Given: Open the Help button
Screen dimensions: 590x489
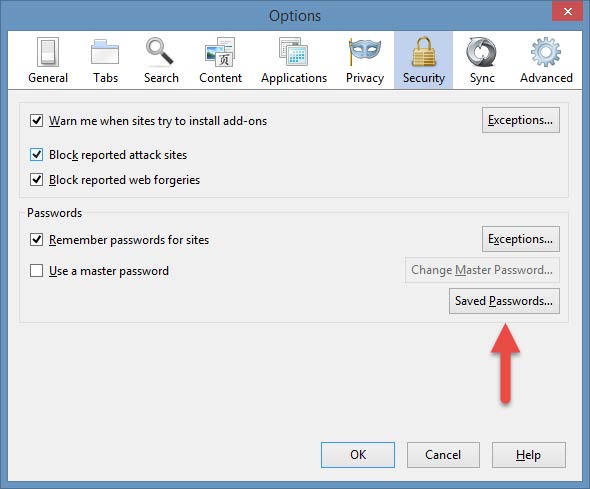Looking at the screenshot, I should (529, 455).
